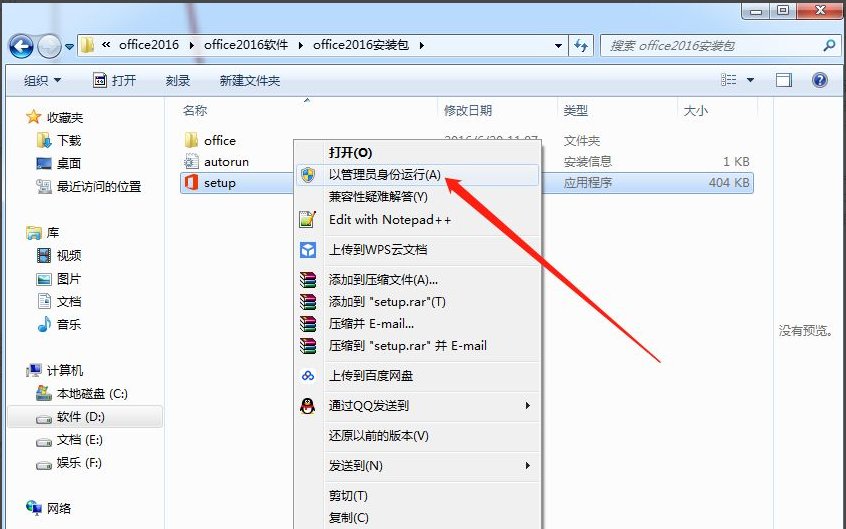Toggle the preview pane icon

[x=784, y=80]
